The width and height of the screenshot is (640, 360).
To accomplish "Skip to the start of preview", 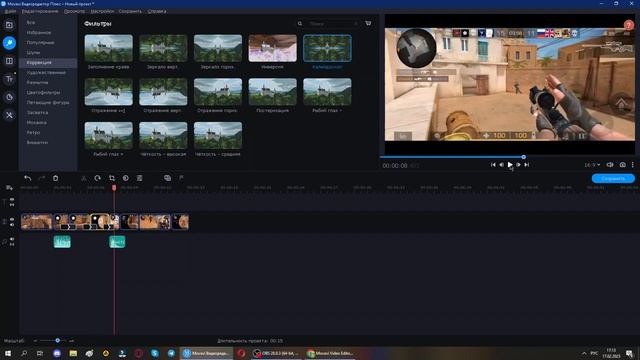I will pyautogui.click(x=493, y=165).
